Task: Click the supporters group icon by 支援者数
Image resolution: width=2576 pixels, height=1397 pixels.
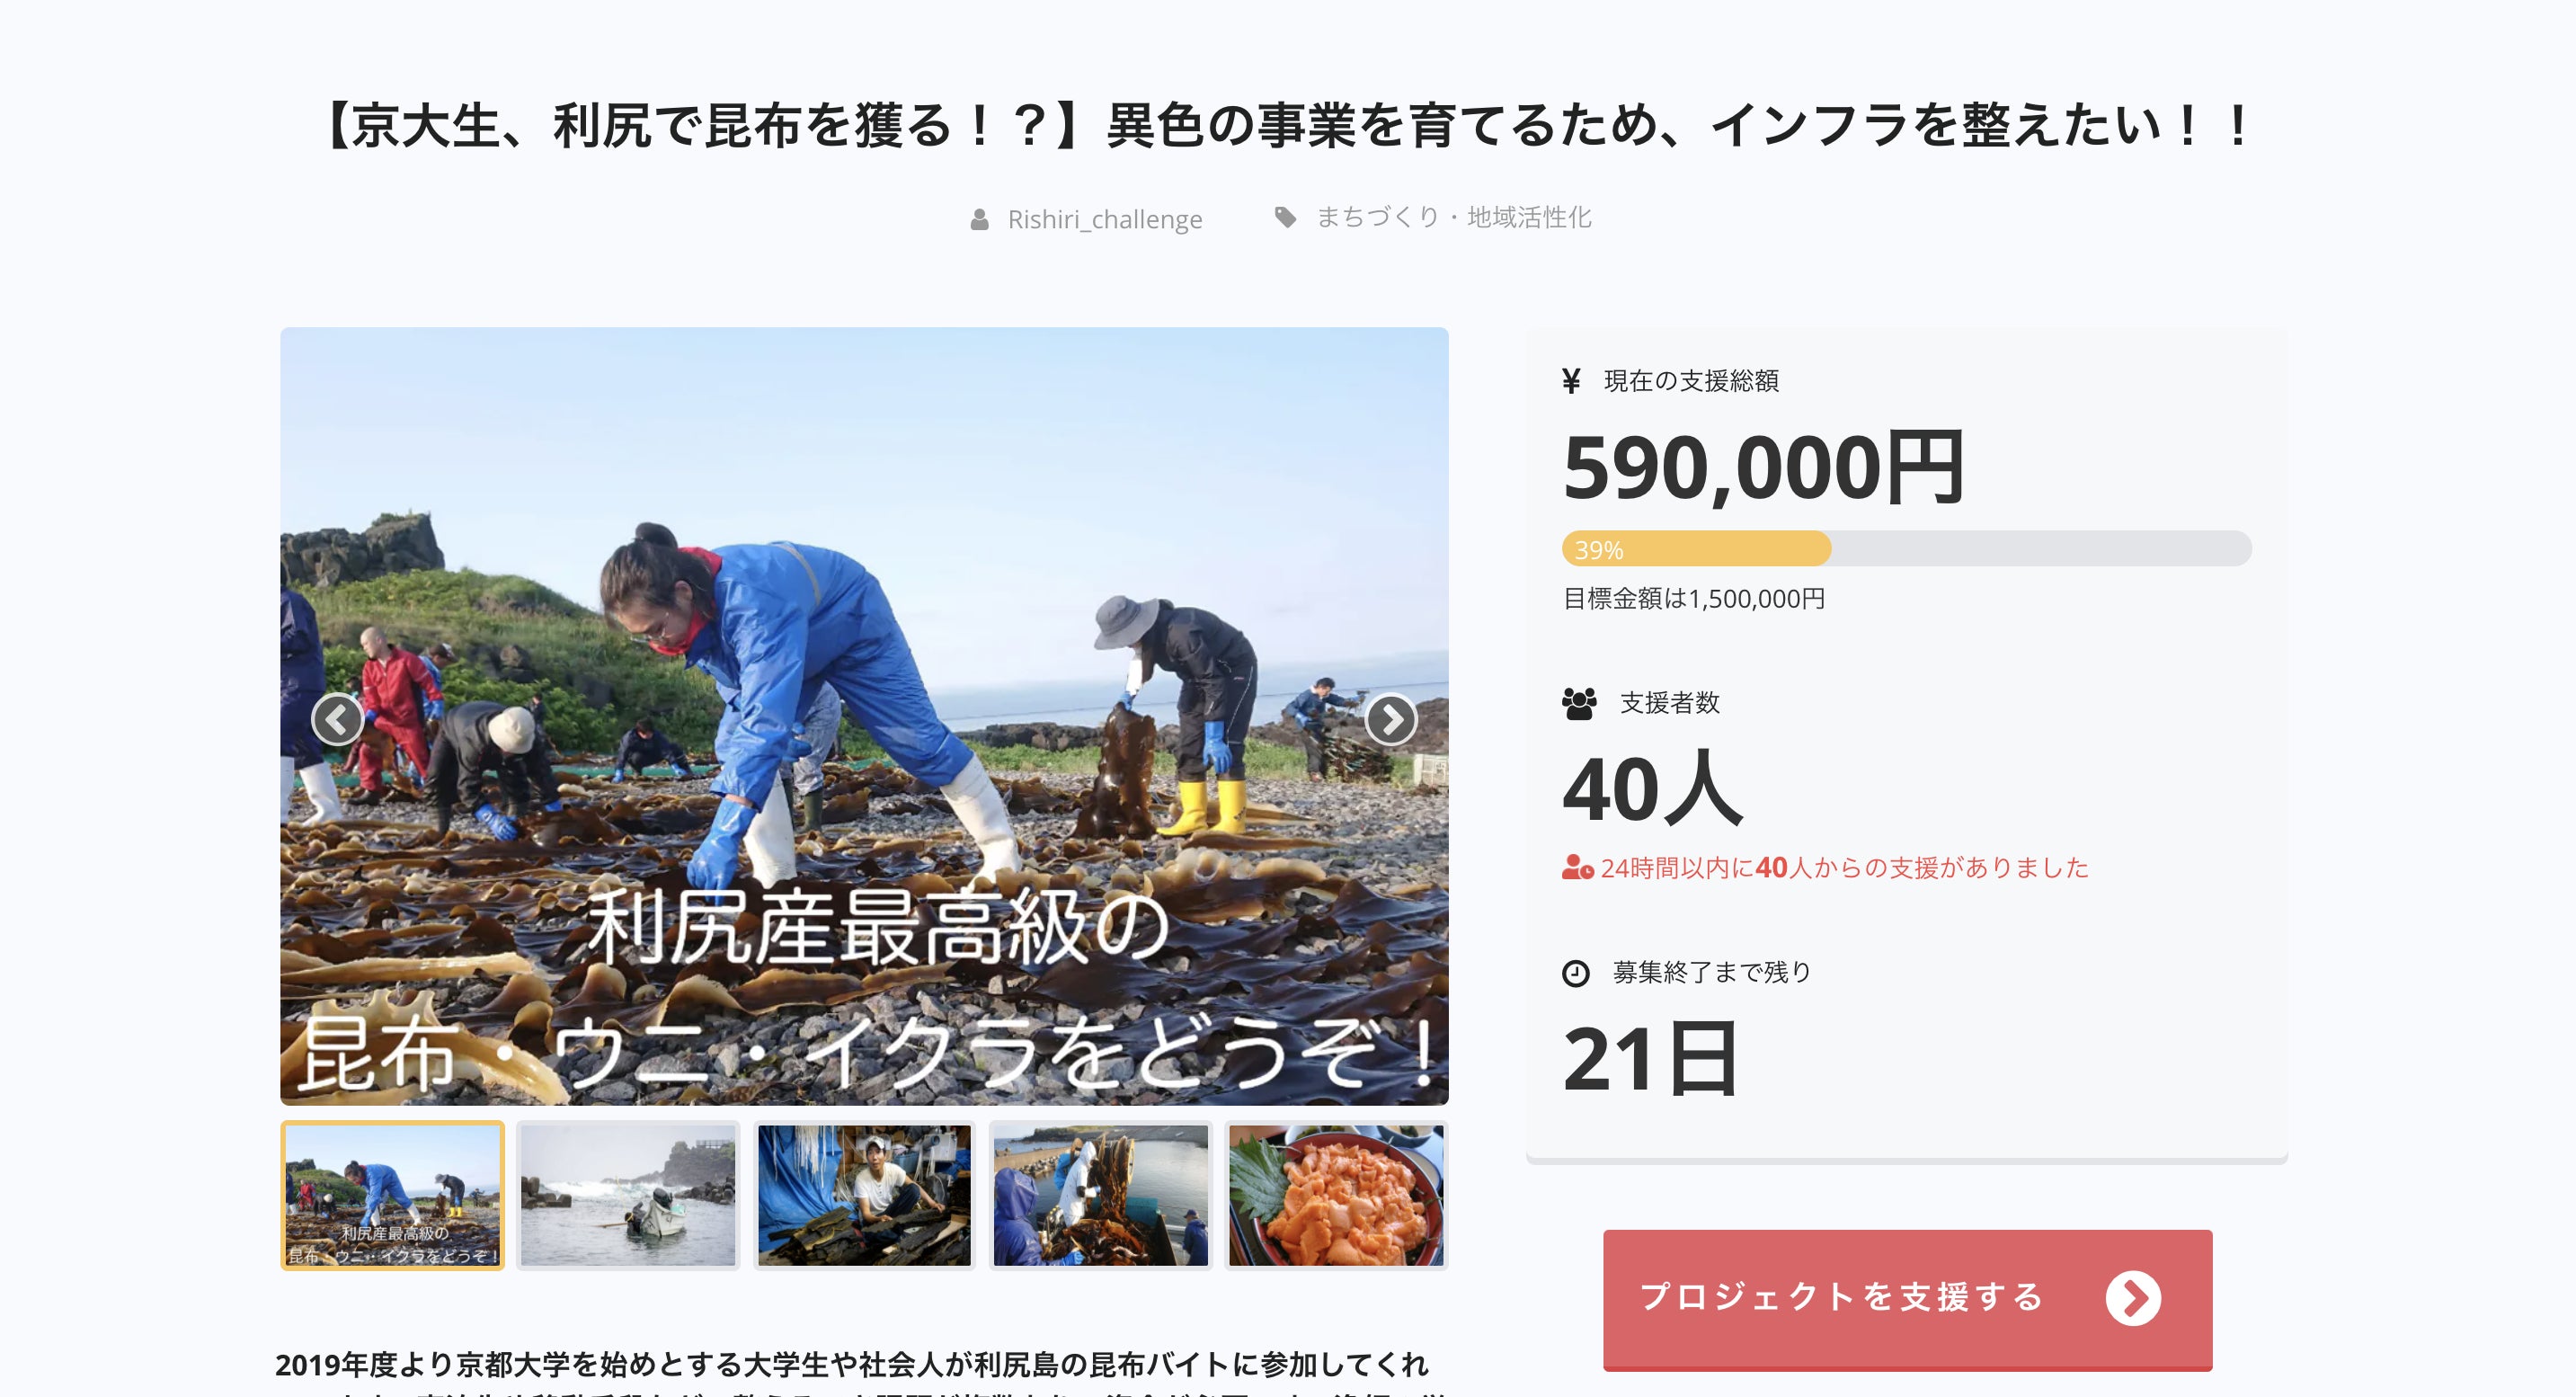Action: click(1579, 703)
